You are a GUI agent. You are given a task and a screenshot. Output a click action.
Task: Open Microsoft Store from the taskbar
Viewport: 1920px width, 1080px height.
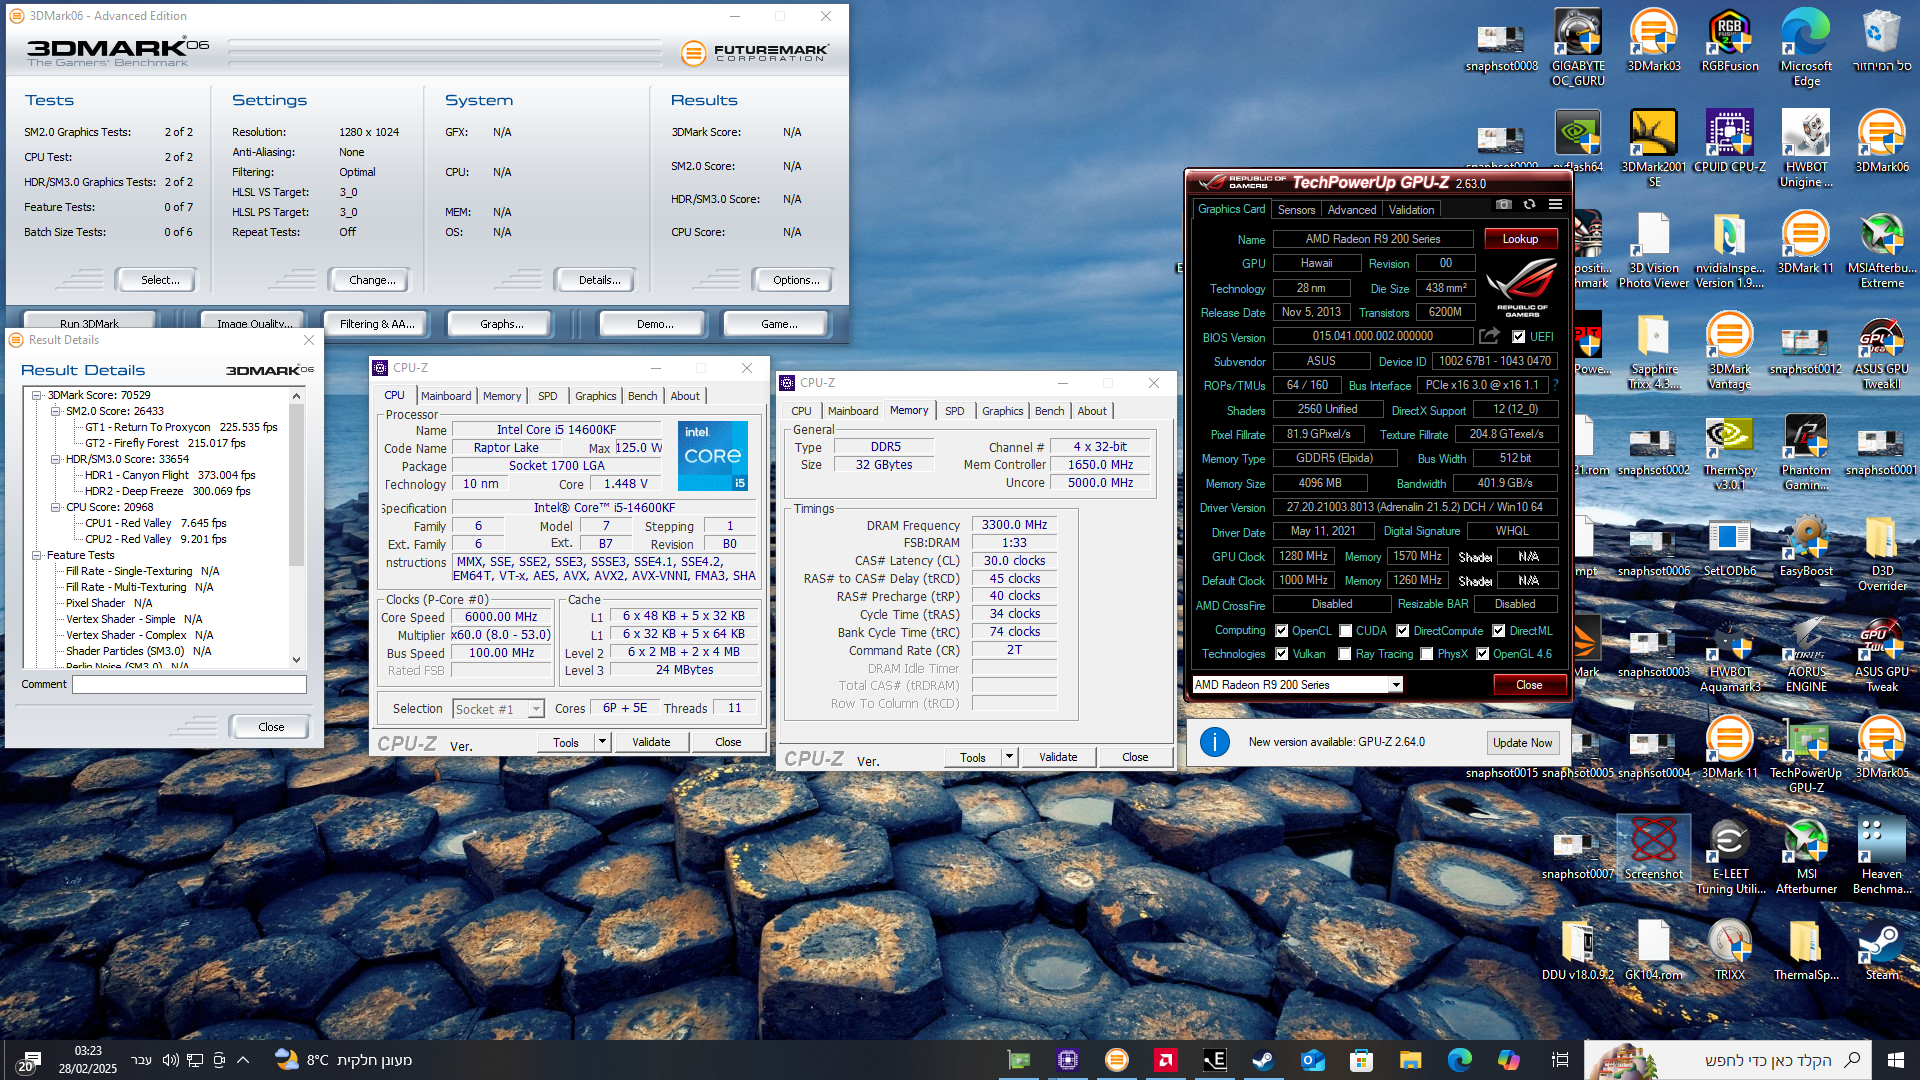click(x=1361, y=1060)
